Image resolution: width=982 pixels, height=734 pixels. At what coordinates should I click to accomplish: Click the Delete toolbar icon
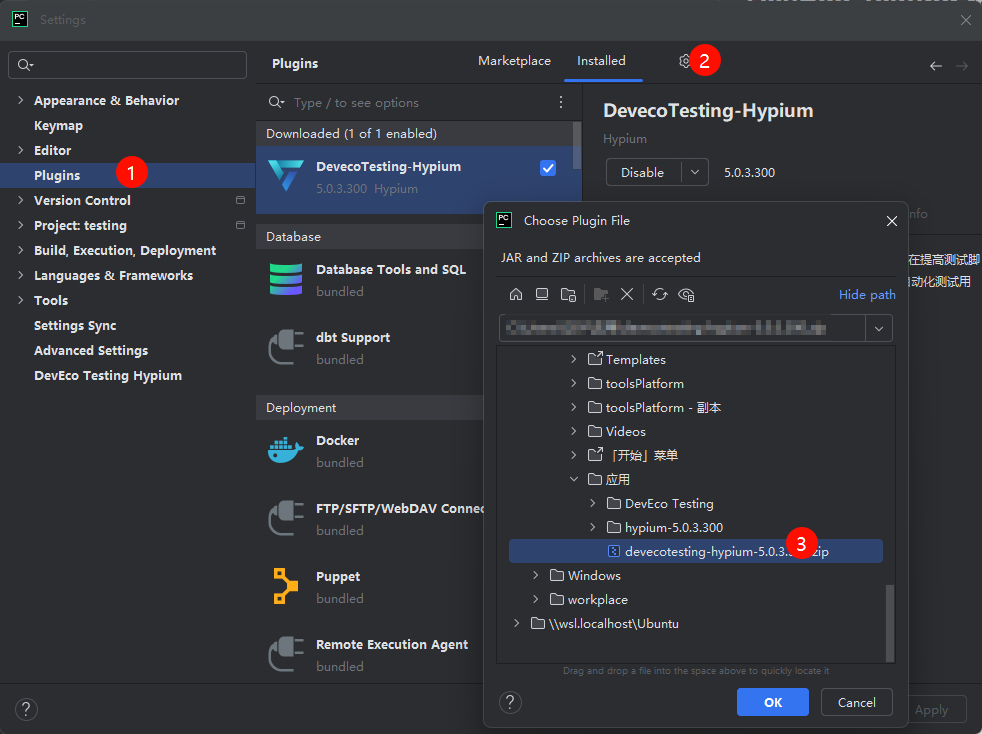tap(627, 294)
